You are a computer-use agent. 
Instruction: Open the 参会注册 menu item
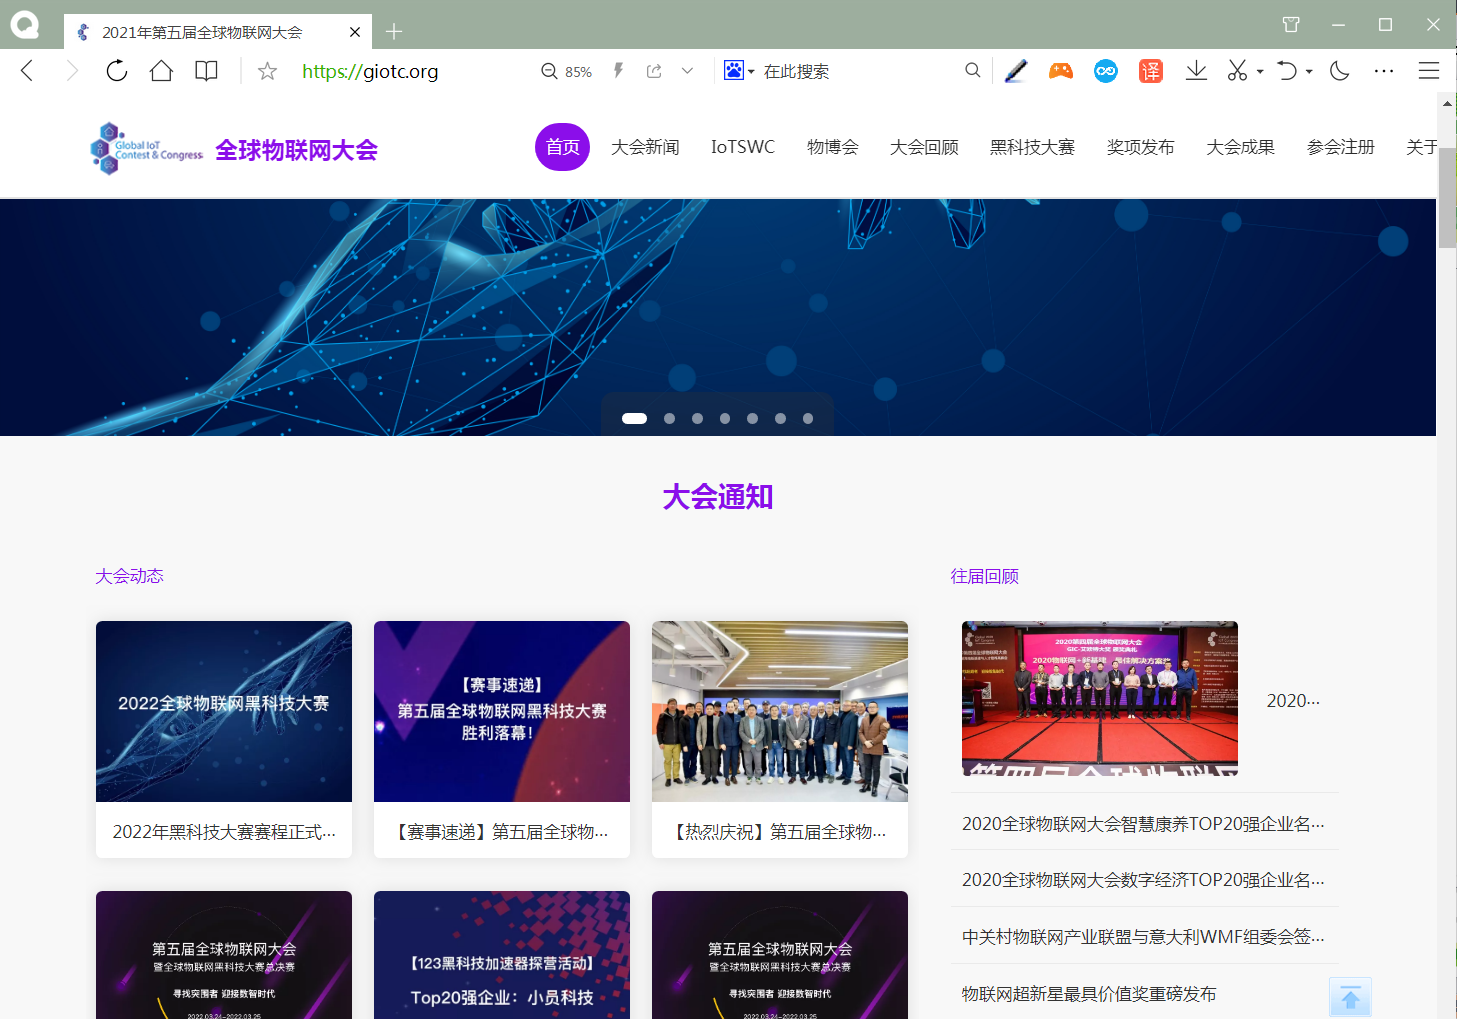coord(1340,147)
